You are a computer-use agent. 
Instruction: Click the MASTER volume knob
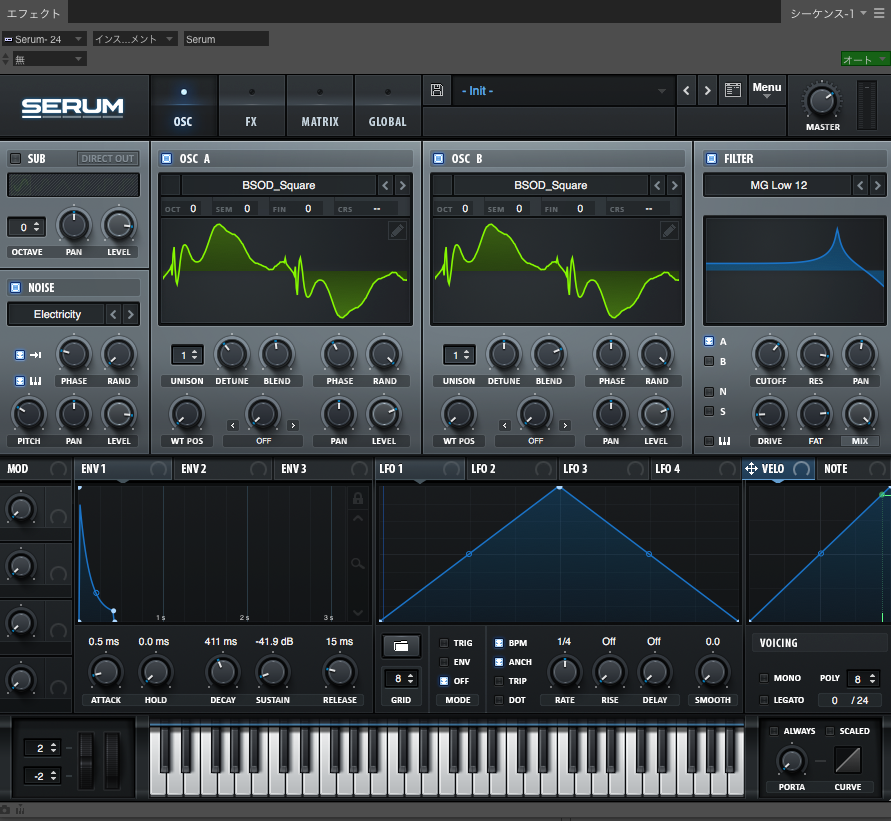coord(822,102)
